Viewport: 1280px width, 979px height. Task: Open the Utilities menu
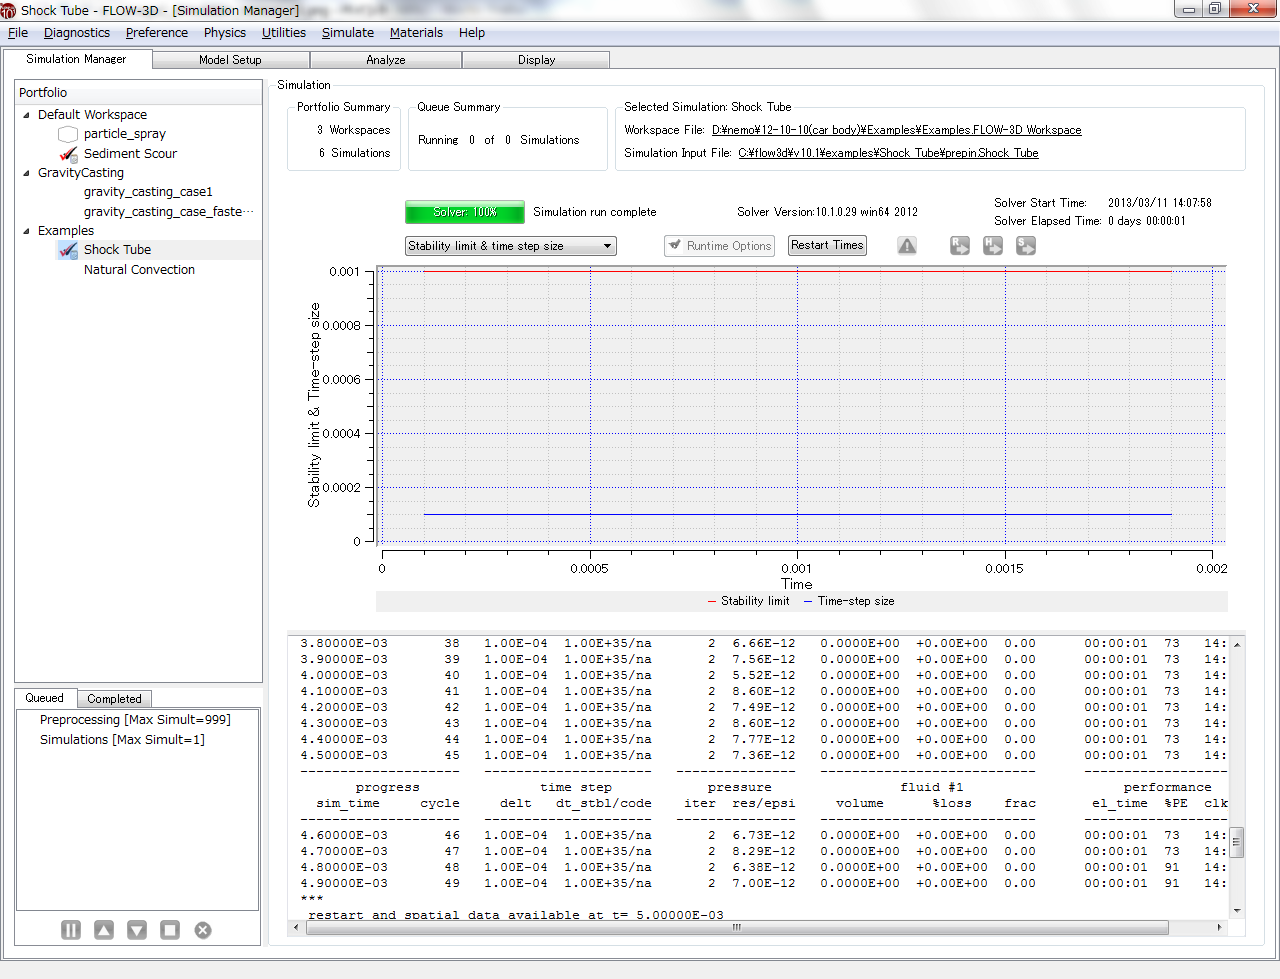(284, 33)
